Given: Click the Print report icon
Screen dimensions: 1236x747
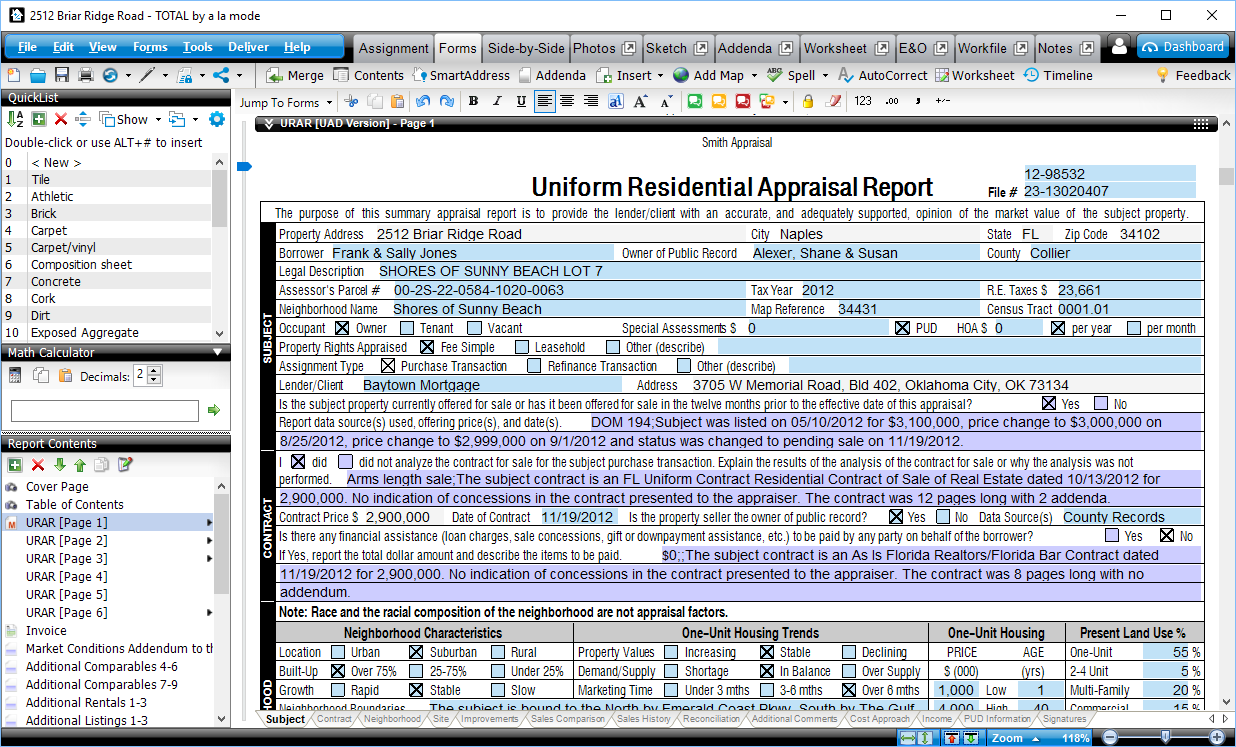Looking at the screenshot, I should point(86,75).
